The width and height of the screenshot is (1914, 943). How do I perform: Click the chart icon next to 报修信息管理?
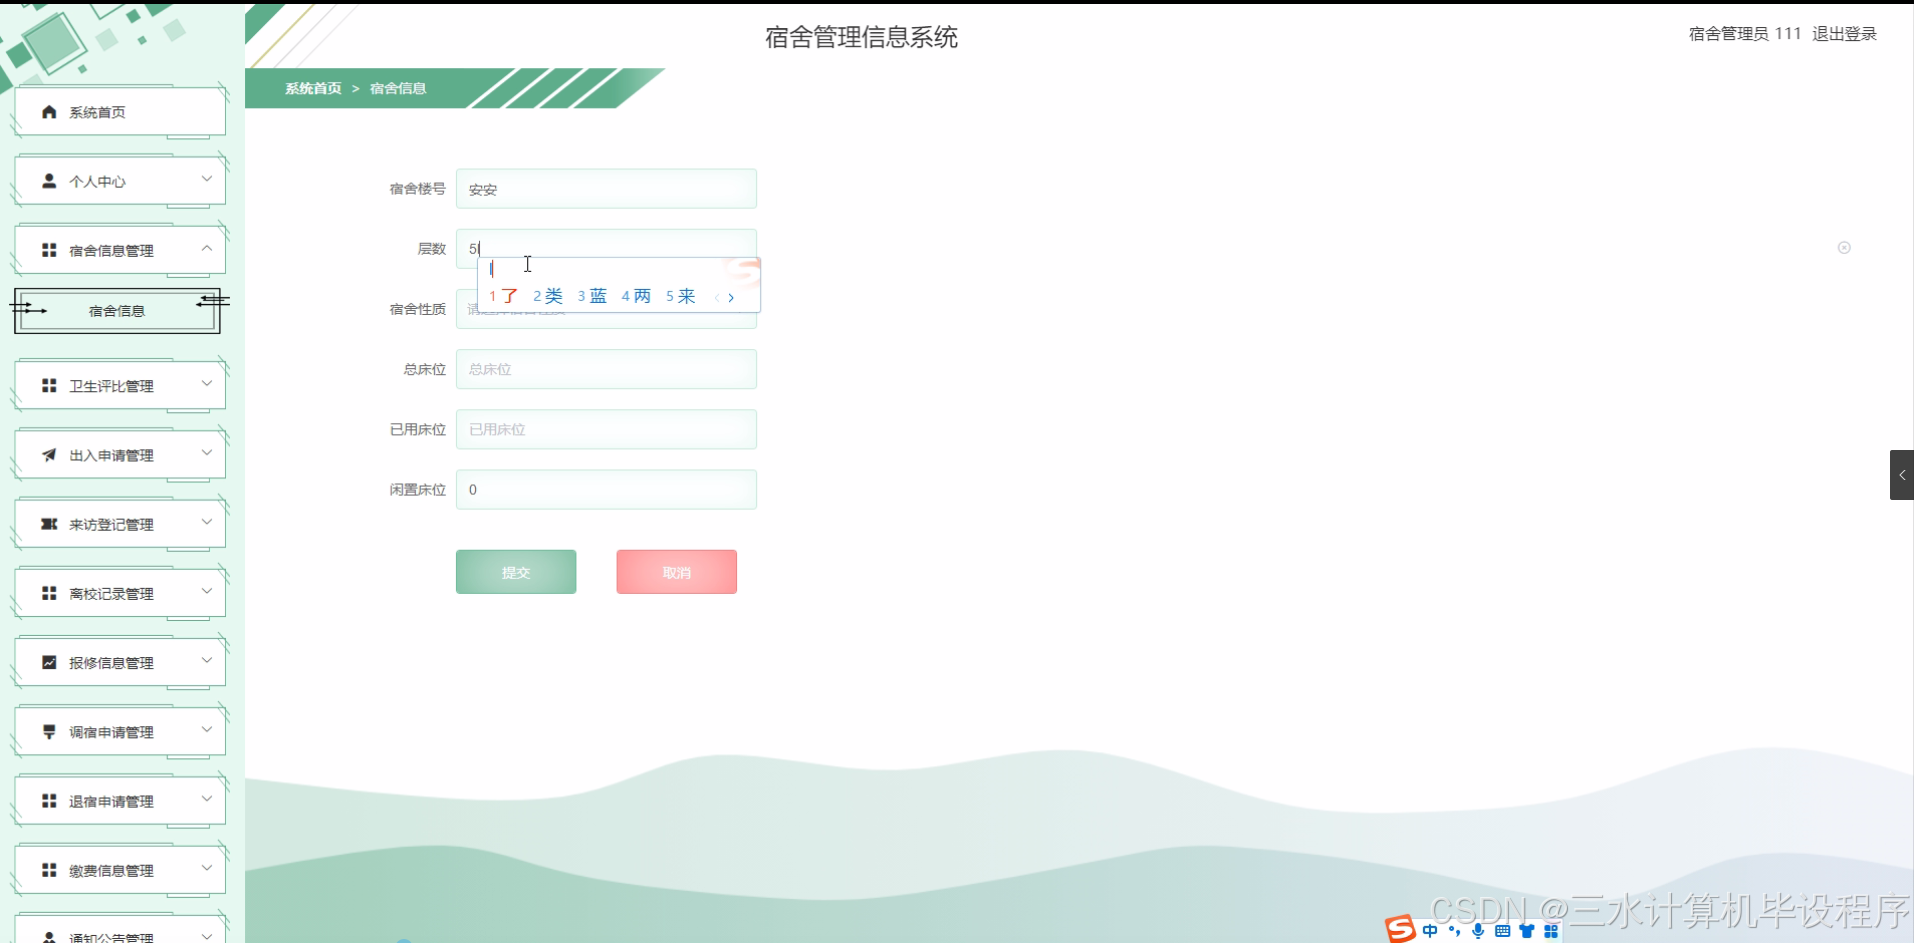pyautogui.click(x=47, y=661)
